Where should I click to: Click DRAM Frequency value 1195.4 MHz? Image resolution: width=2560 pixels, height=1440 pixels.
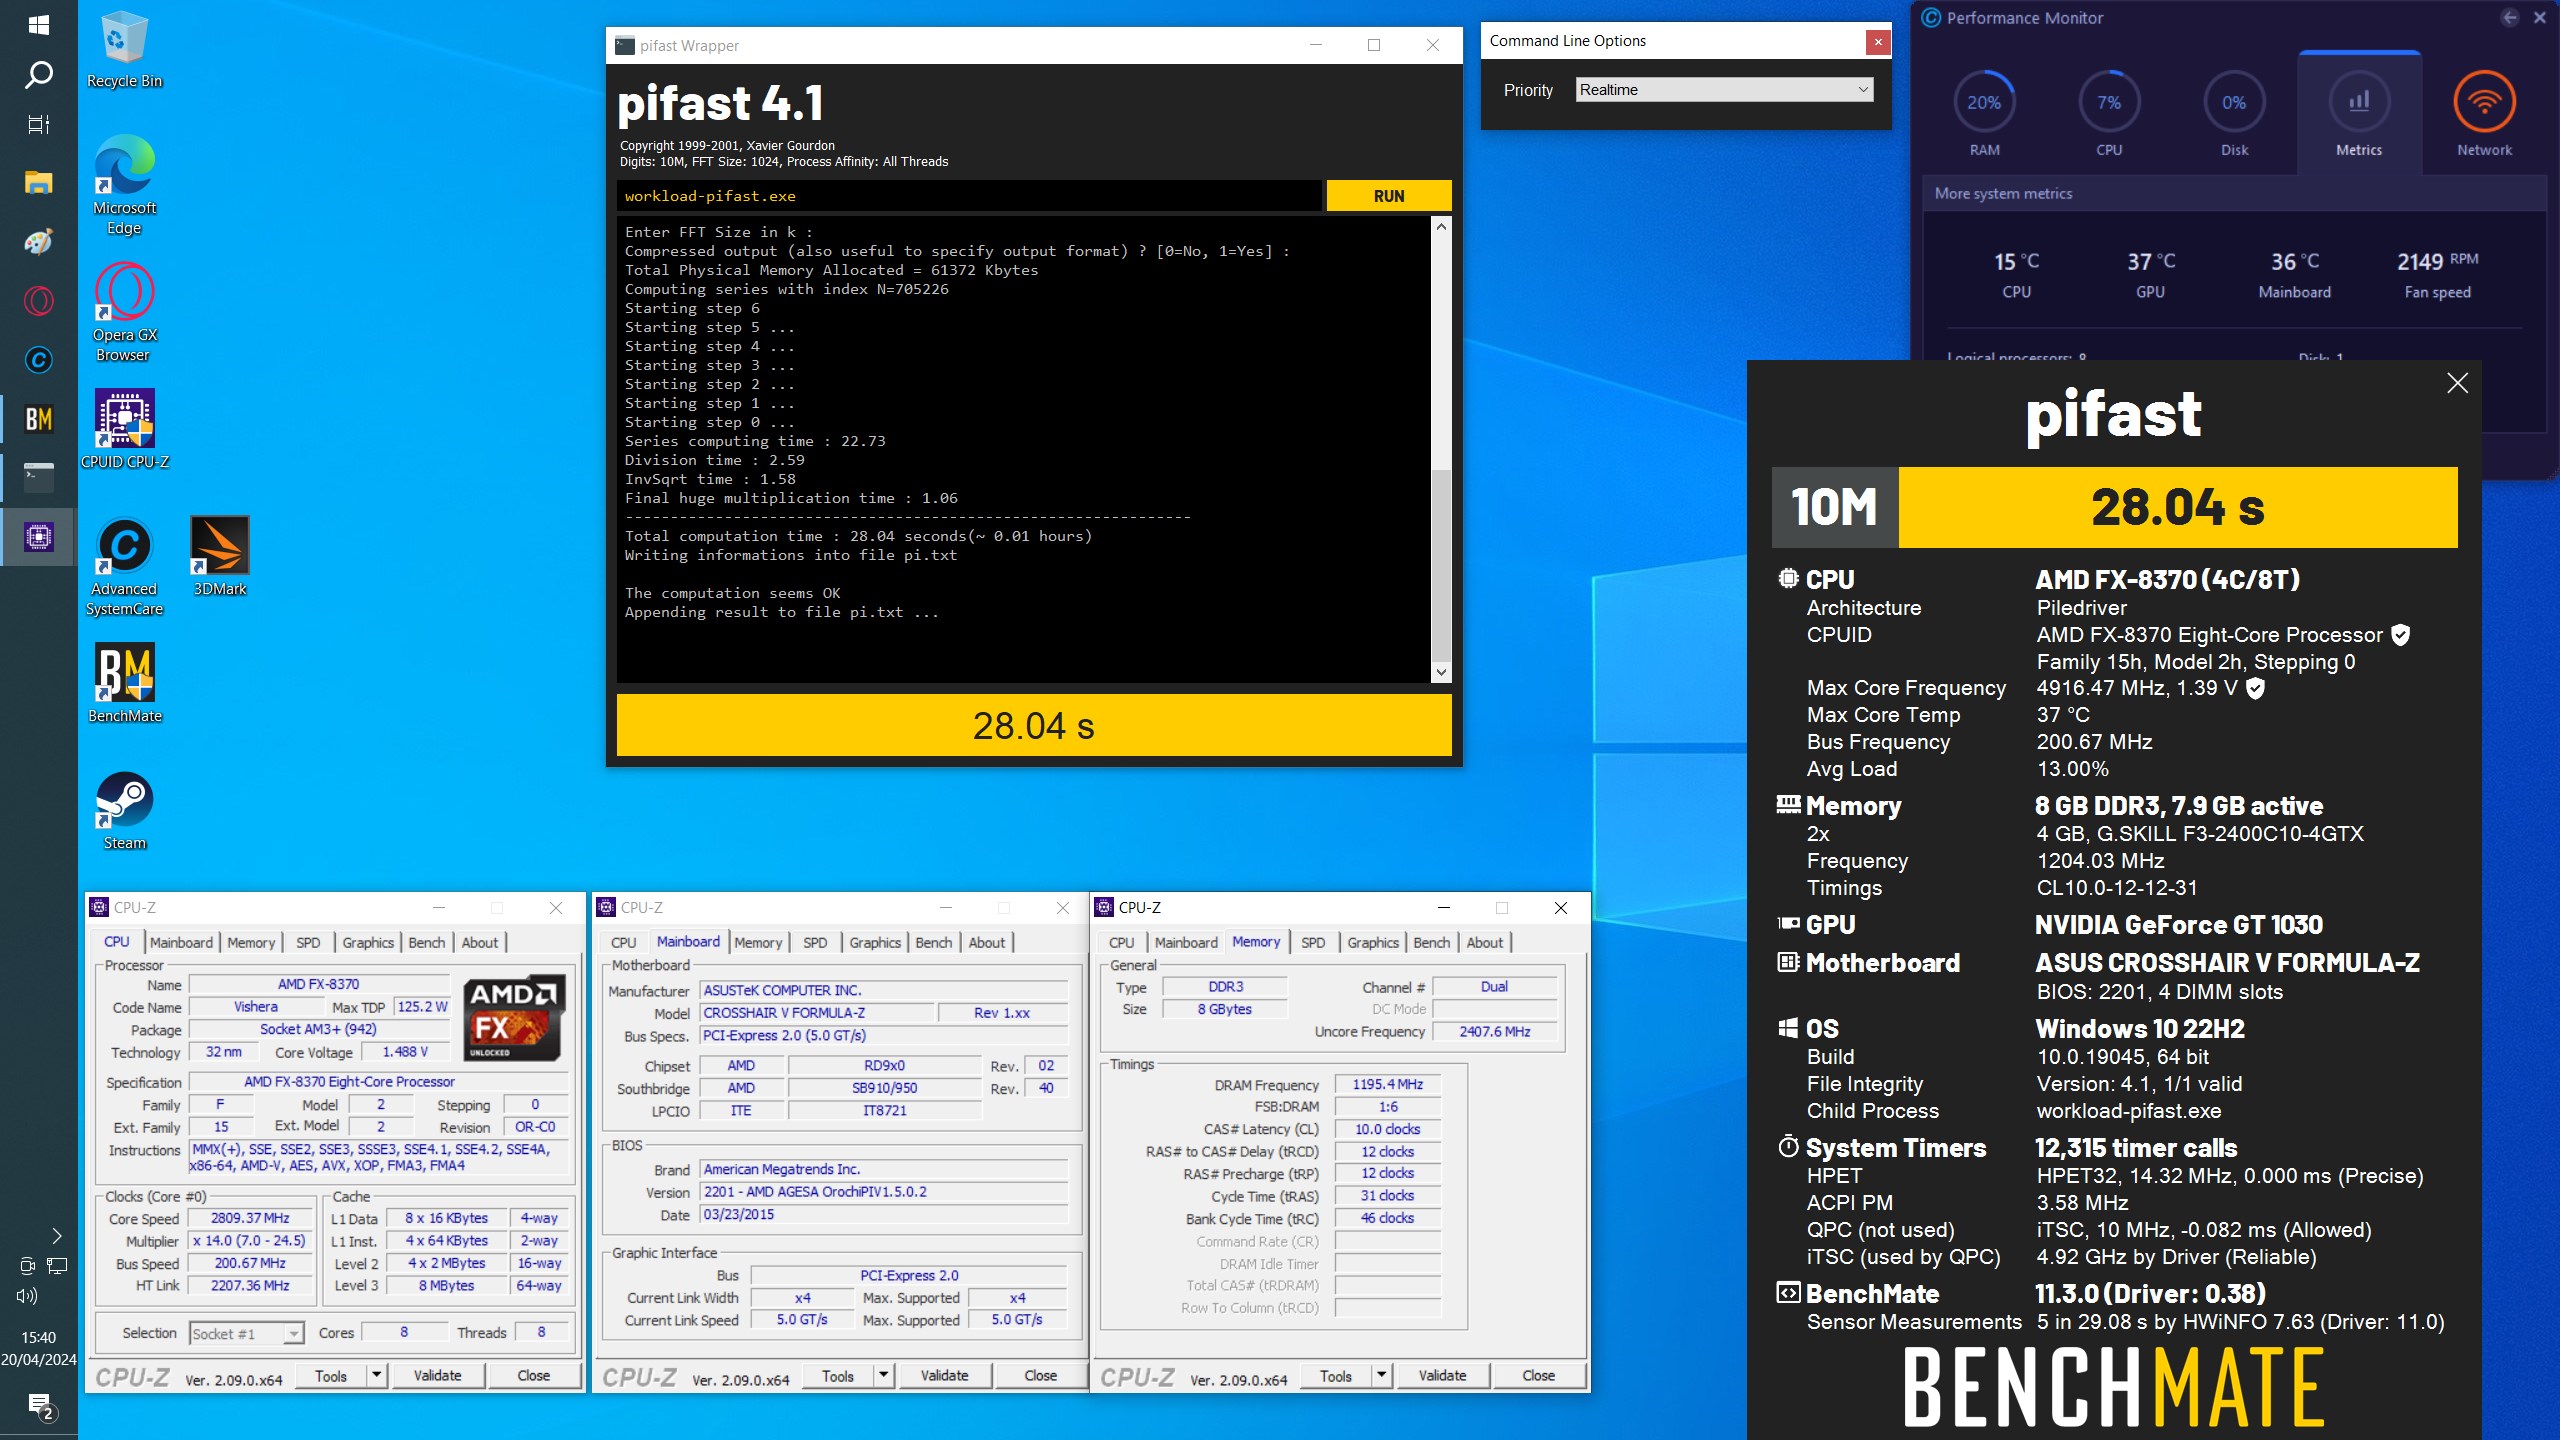tap(1388, 1084)
